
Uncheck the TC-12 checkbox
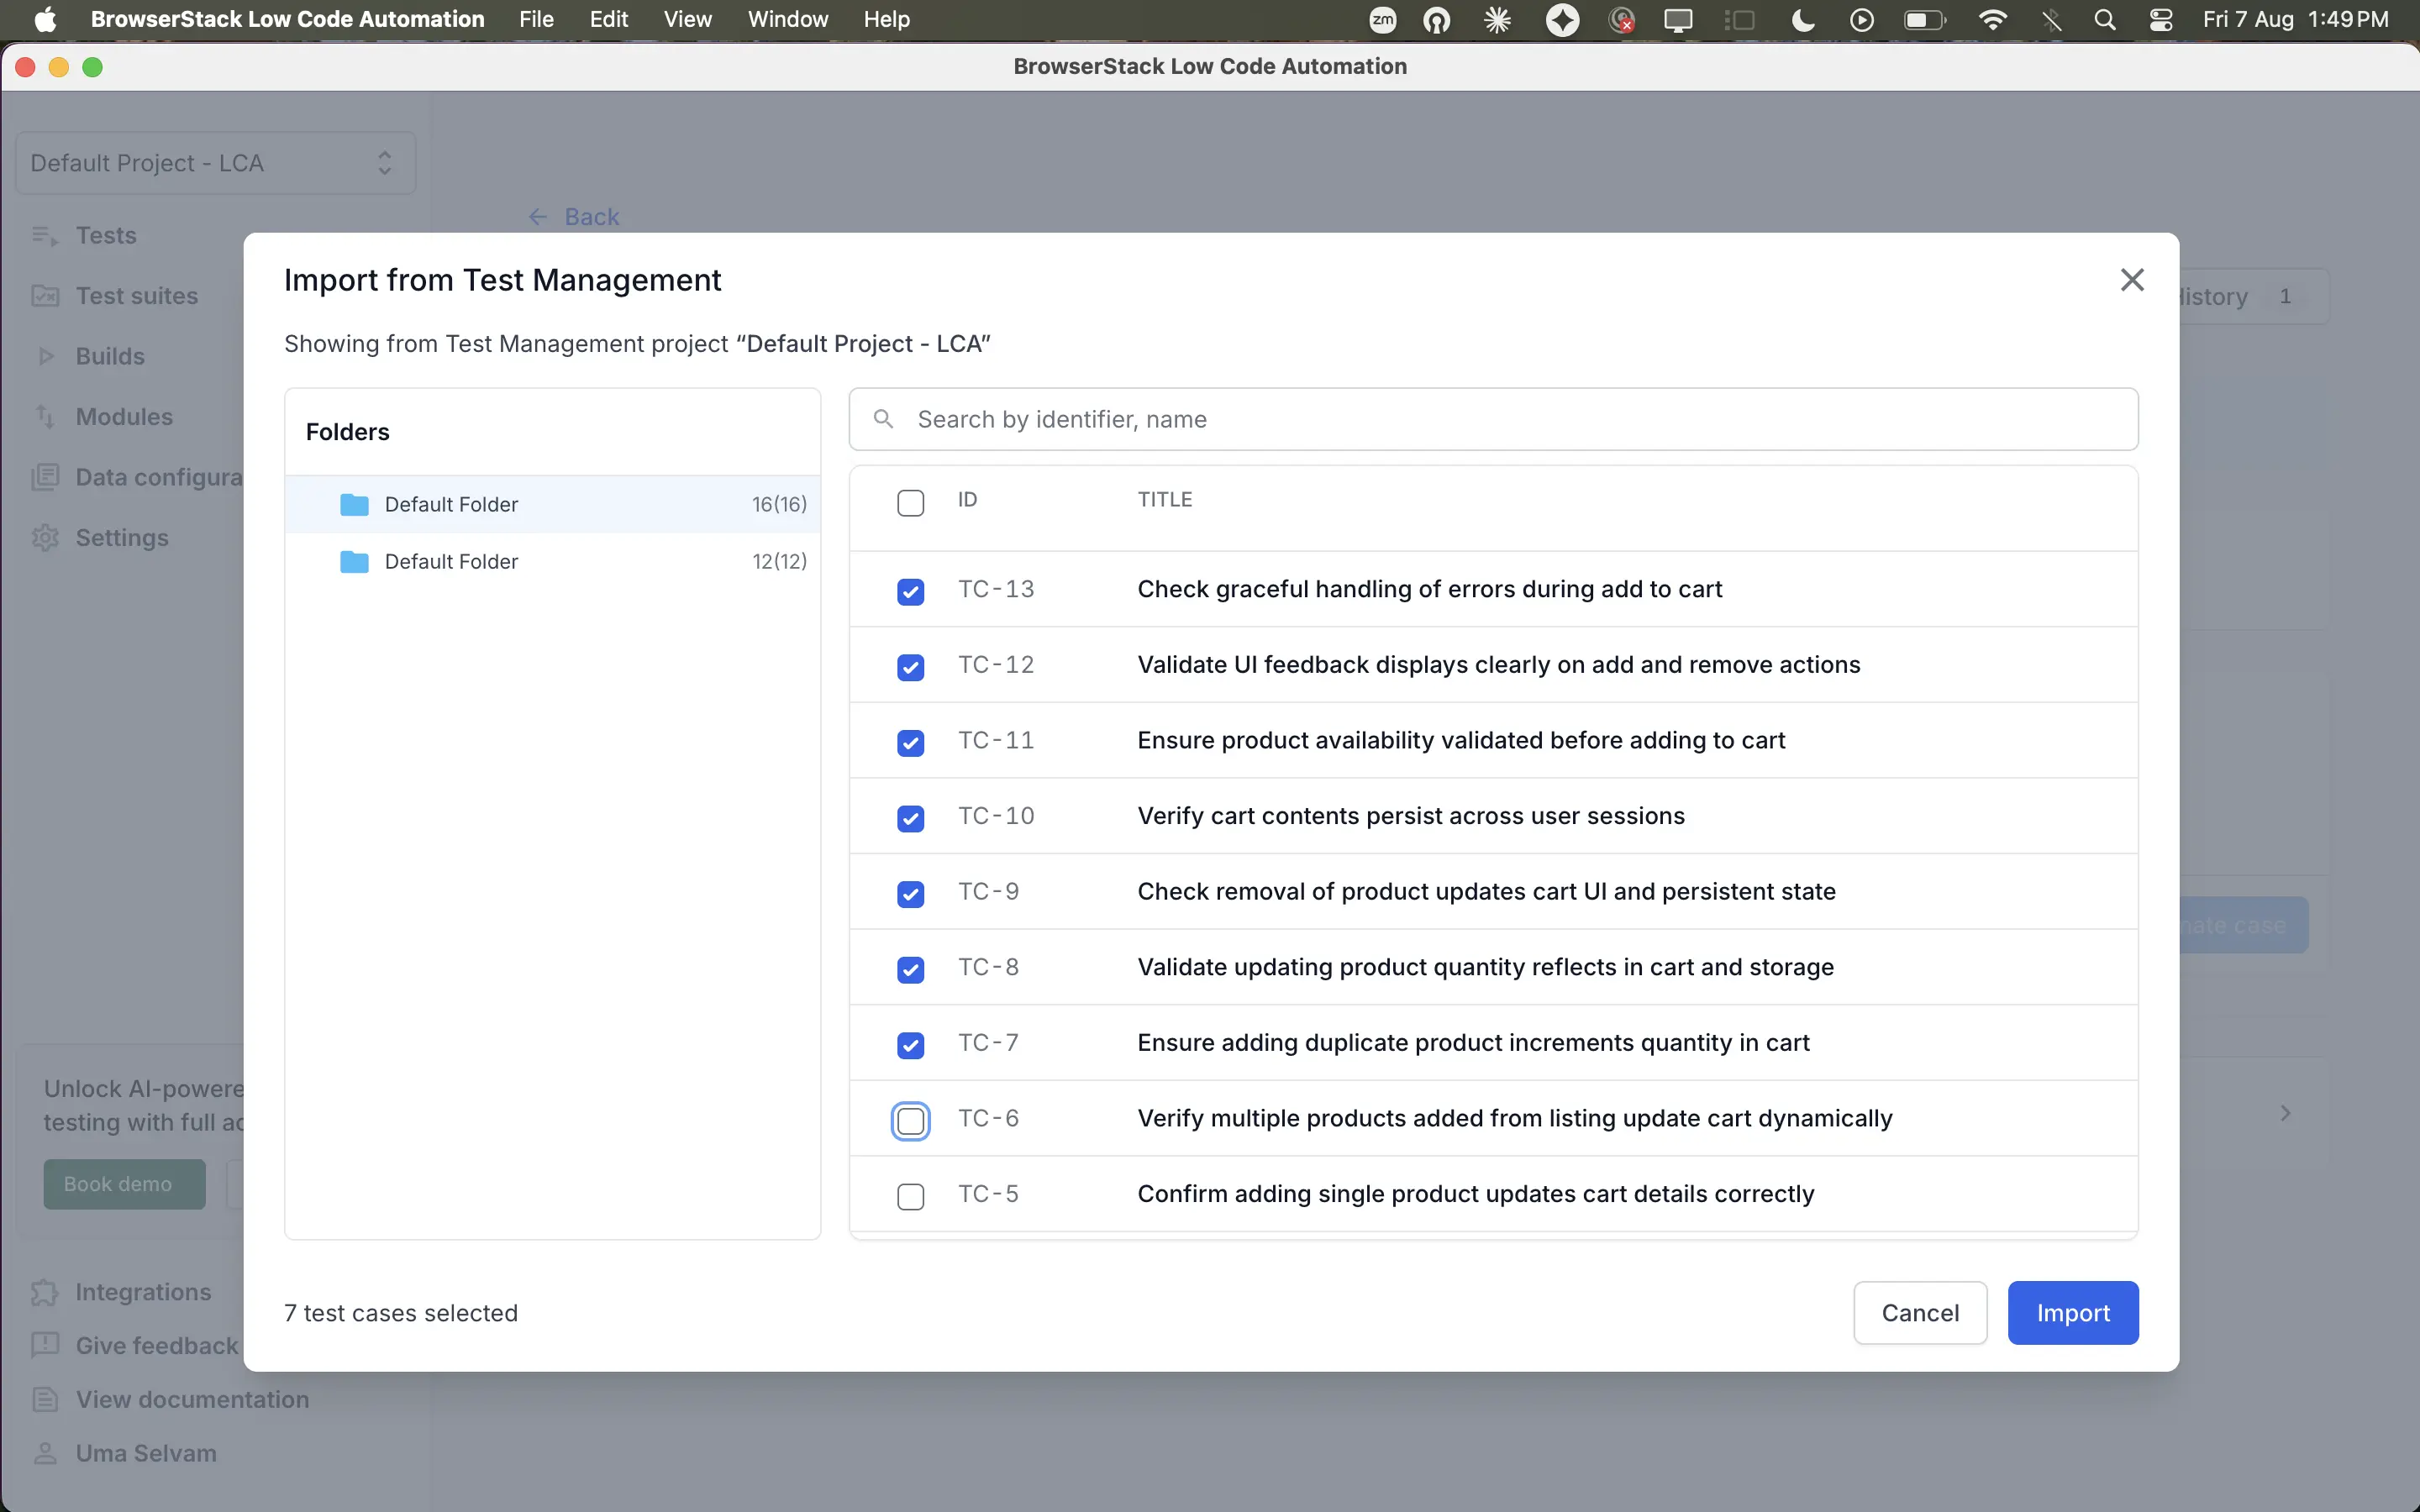(910, 667)
